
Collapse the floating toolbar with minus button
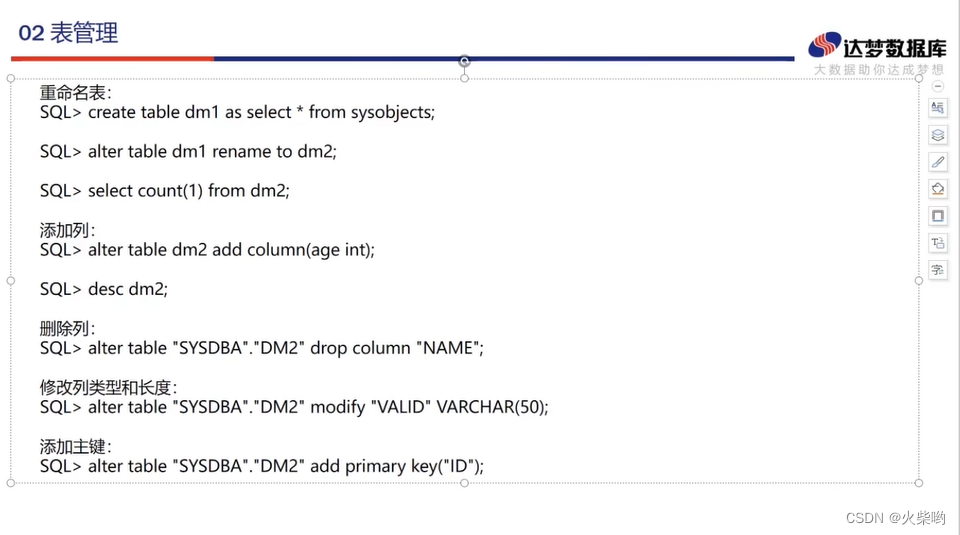point(937,86)
